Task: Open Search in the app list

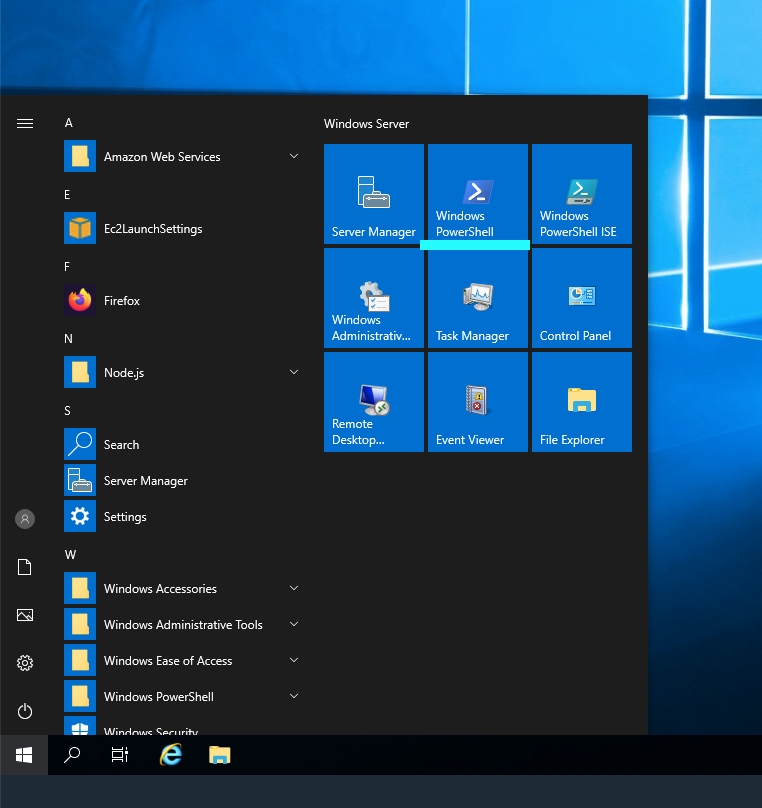Action: coord(183,444)
